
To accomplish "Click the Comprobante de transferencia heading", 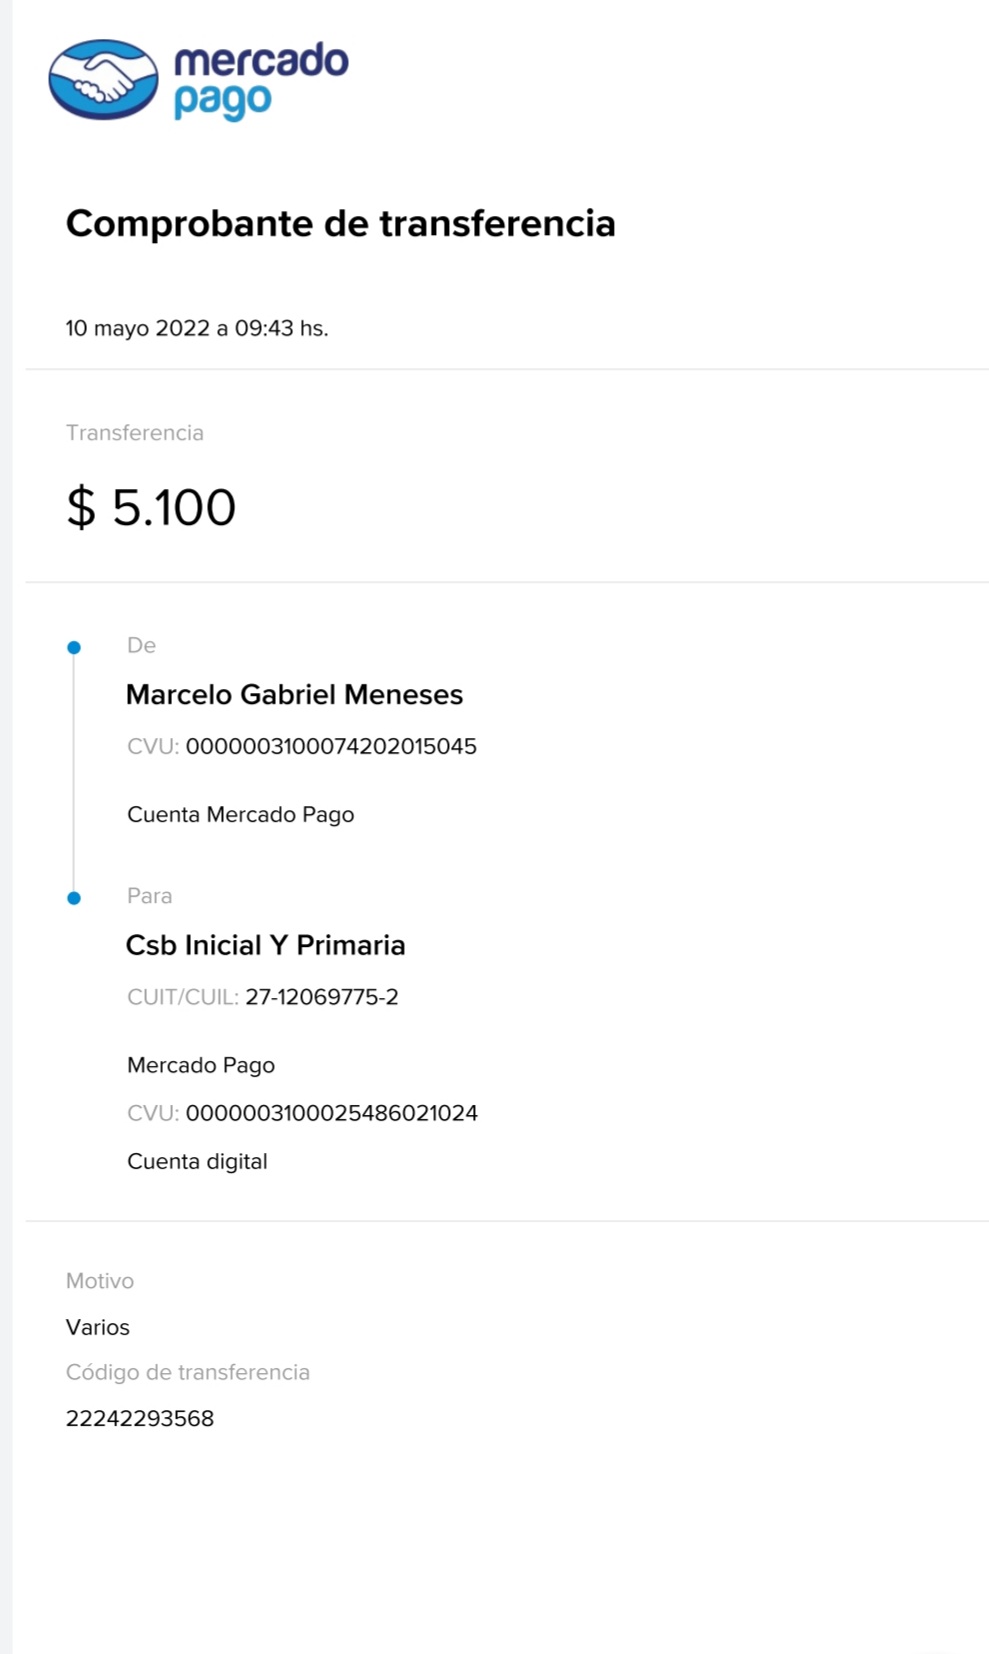I will (x=340, y=223).
